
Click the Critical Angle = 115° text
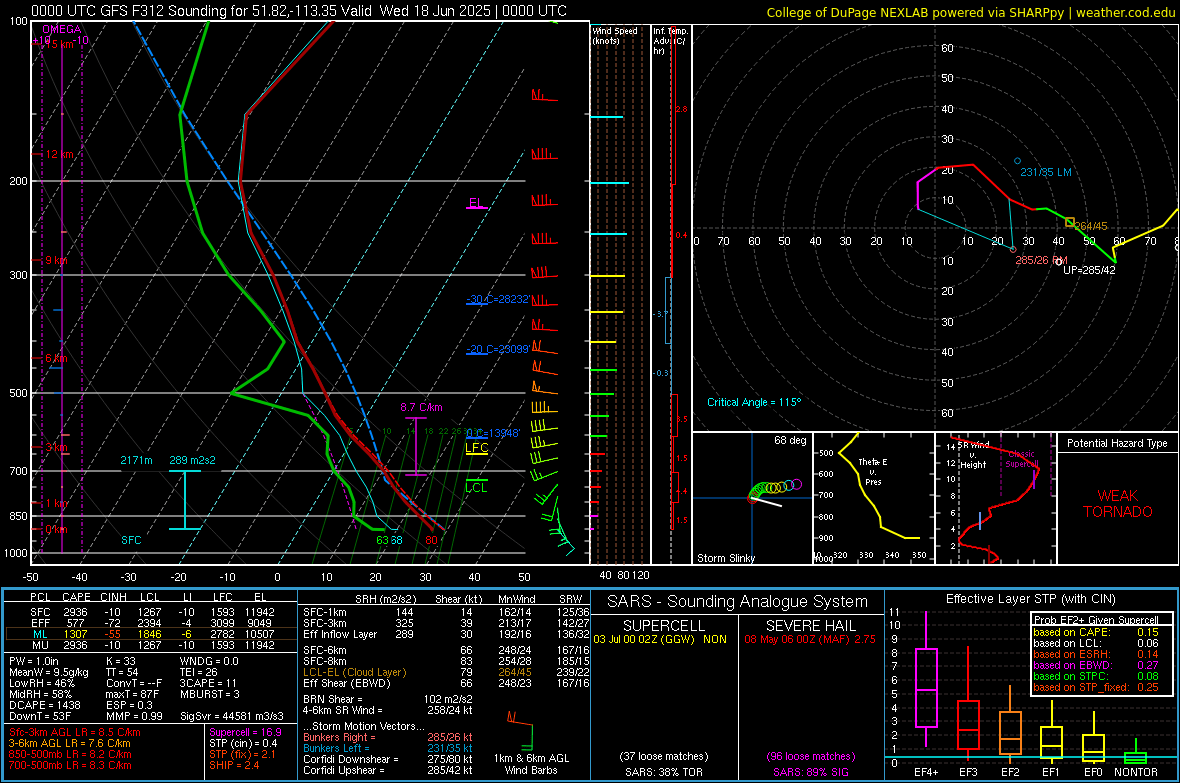(x=754, y=402)
